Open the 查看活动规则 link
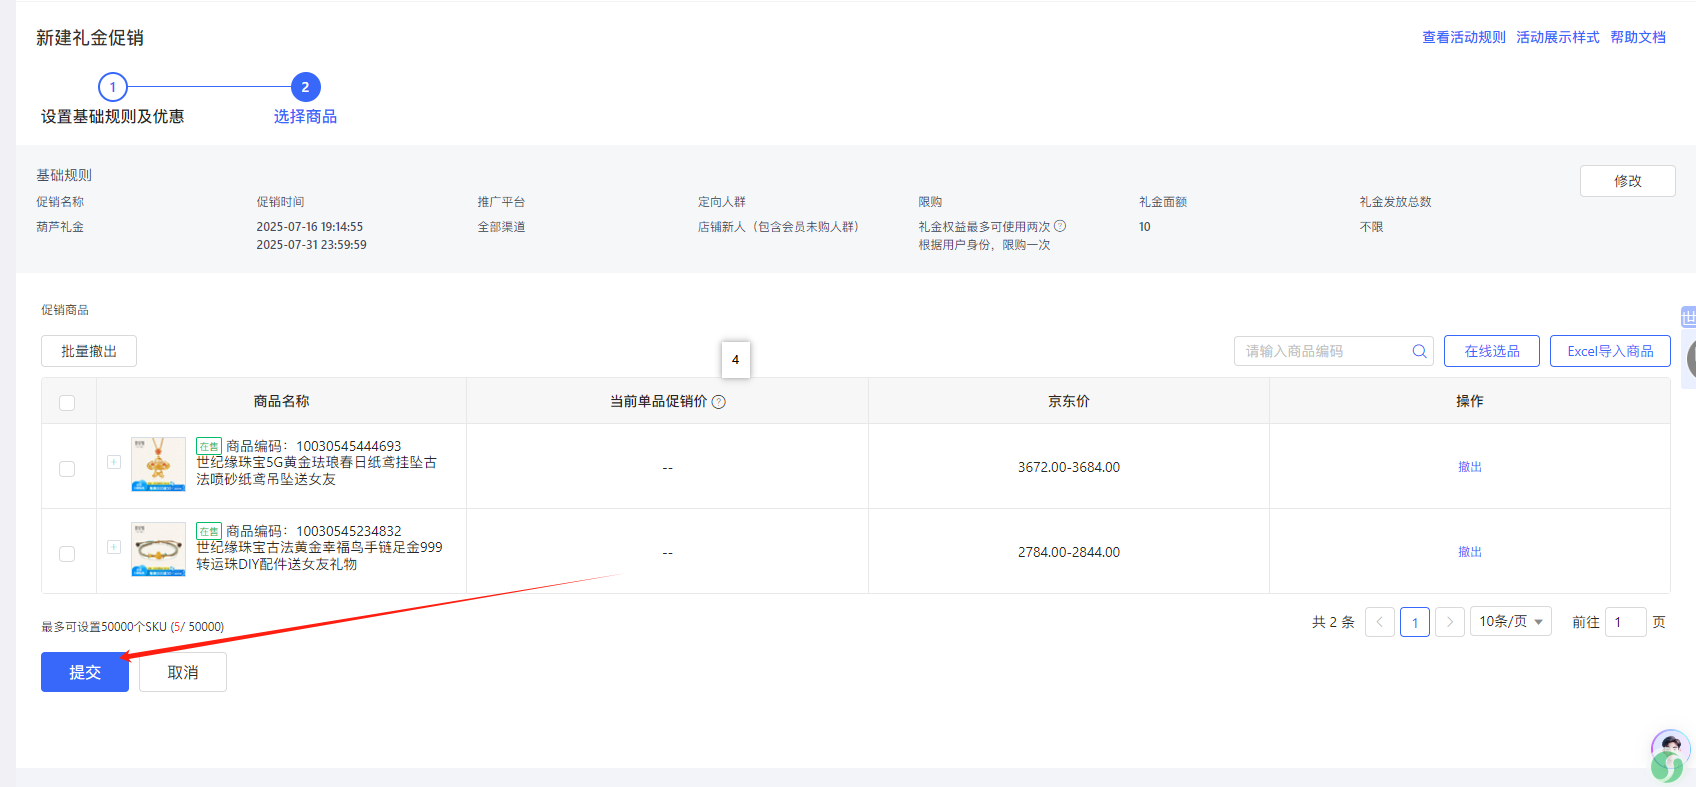The image size is (1696, 787). [1463, 37]
